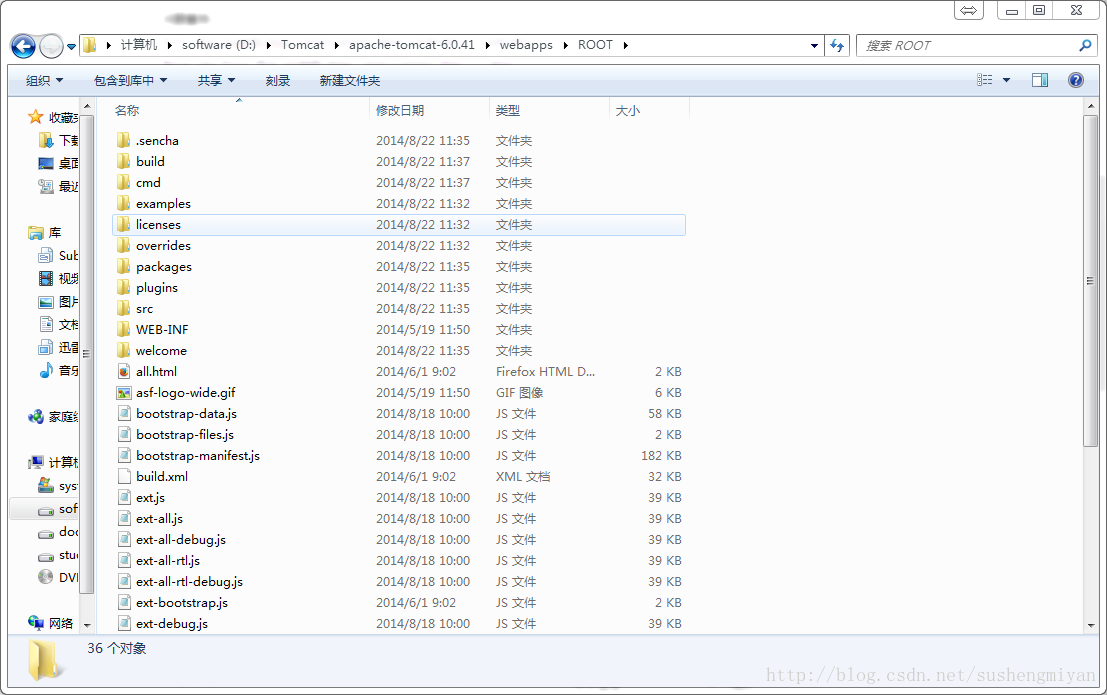
Task: Click the DVD drive icon in sidebar
Action: tap(46, 577)
